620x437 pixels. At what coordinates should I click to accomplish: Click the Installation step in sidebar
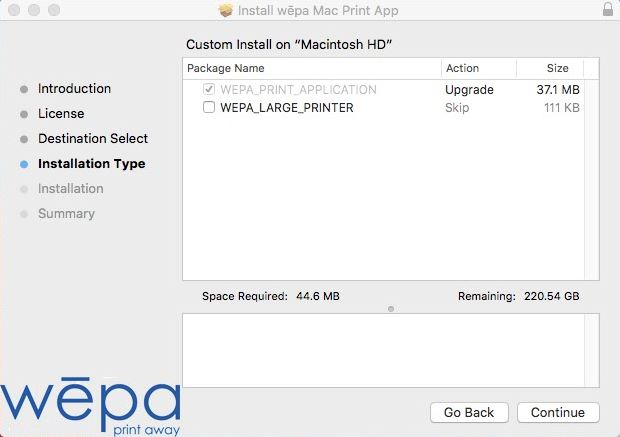point(71,189)
